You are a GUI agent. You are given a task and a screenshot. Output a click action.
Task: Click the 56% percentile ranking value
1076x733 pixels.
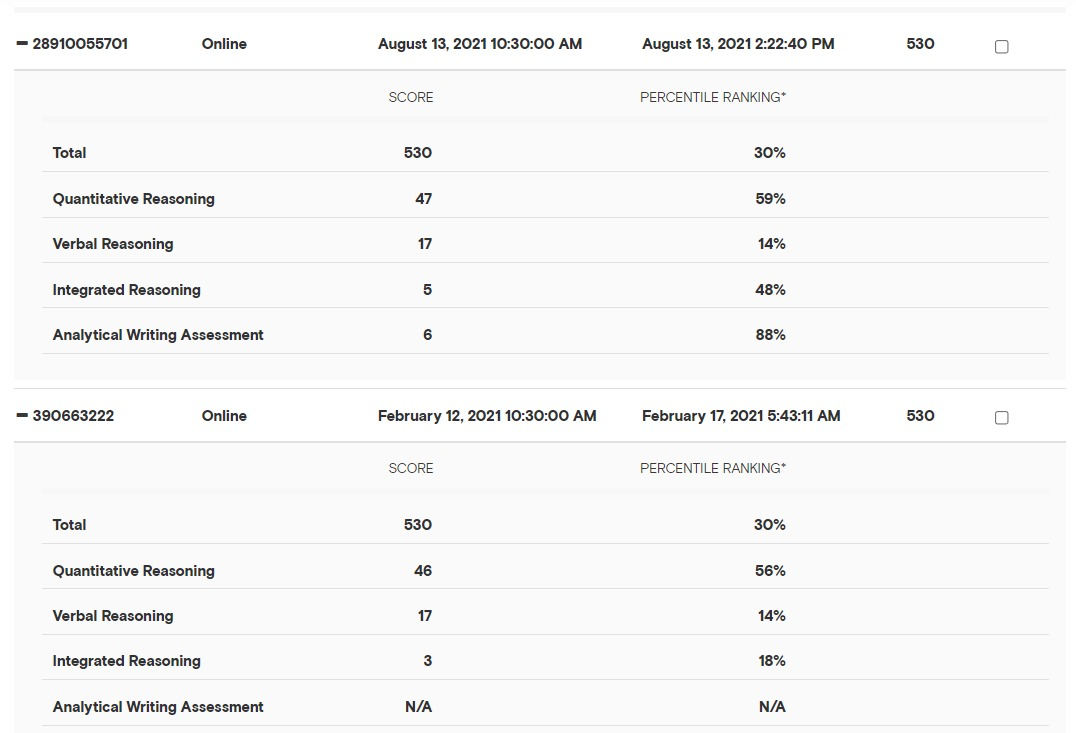click(x=770, y=571)
